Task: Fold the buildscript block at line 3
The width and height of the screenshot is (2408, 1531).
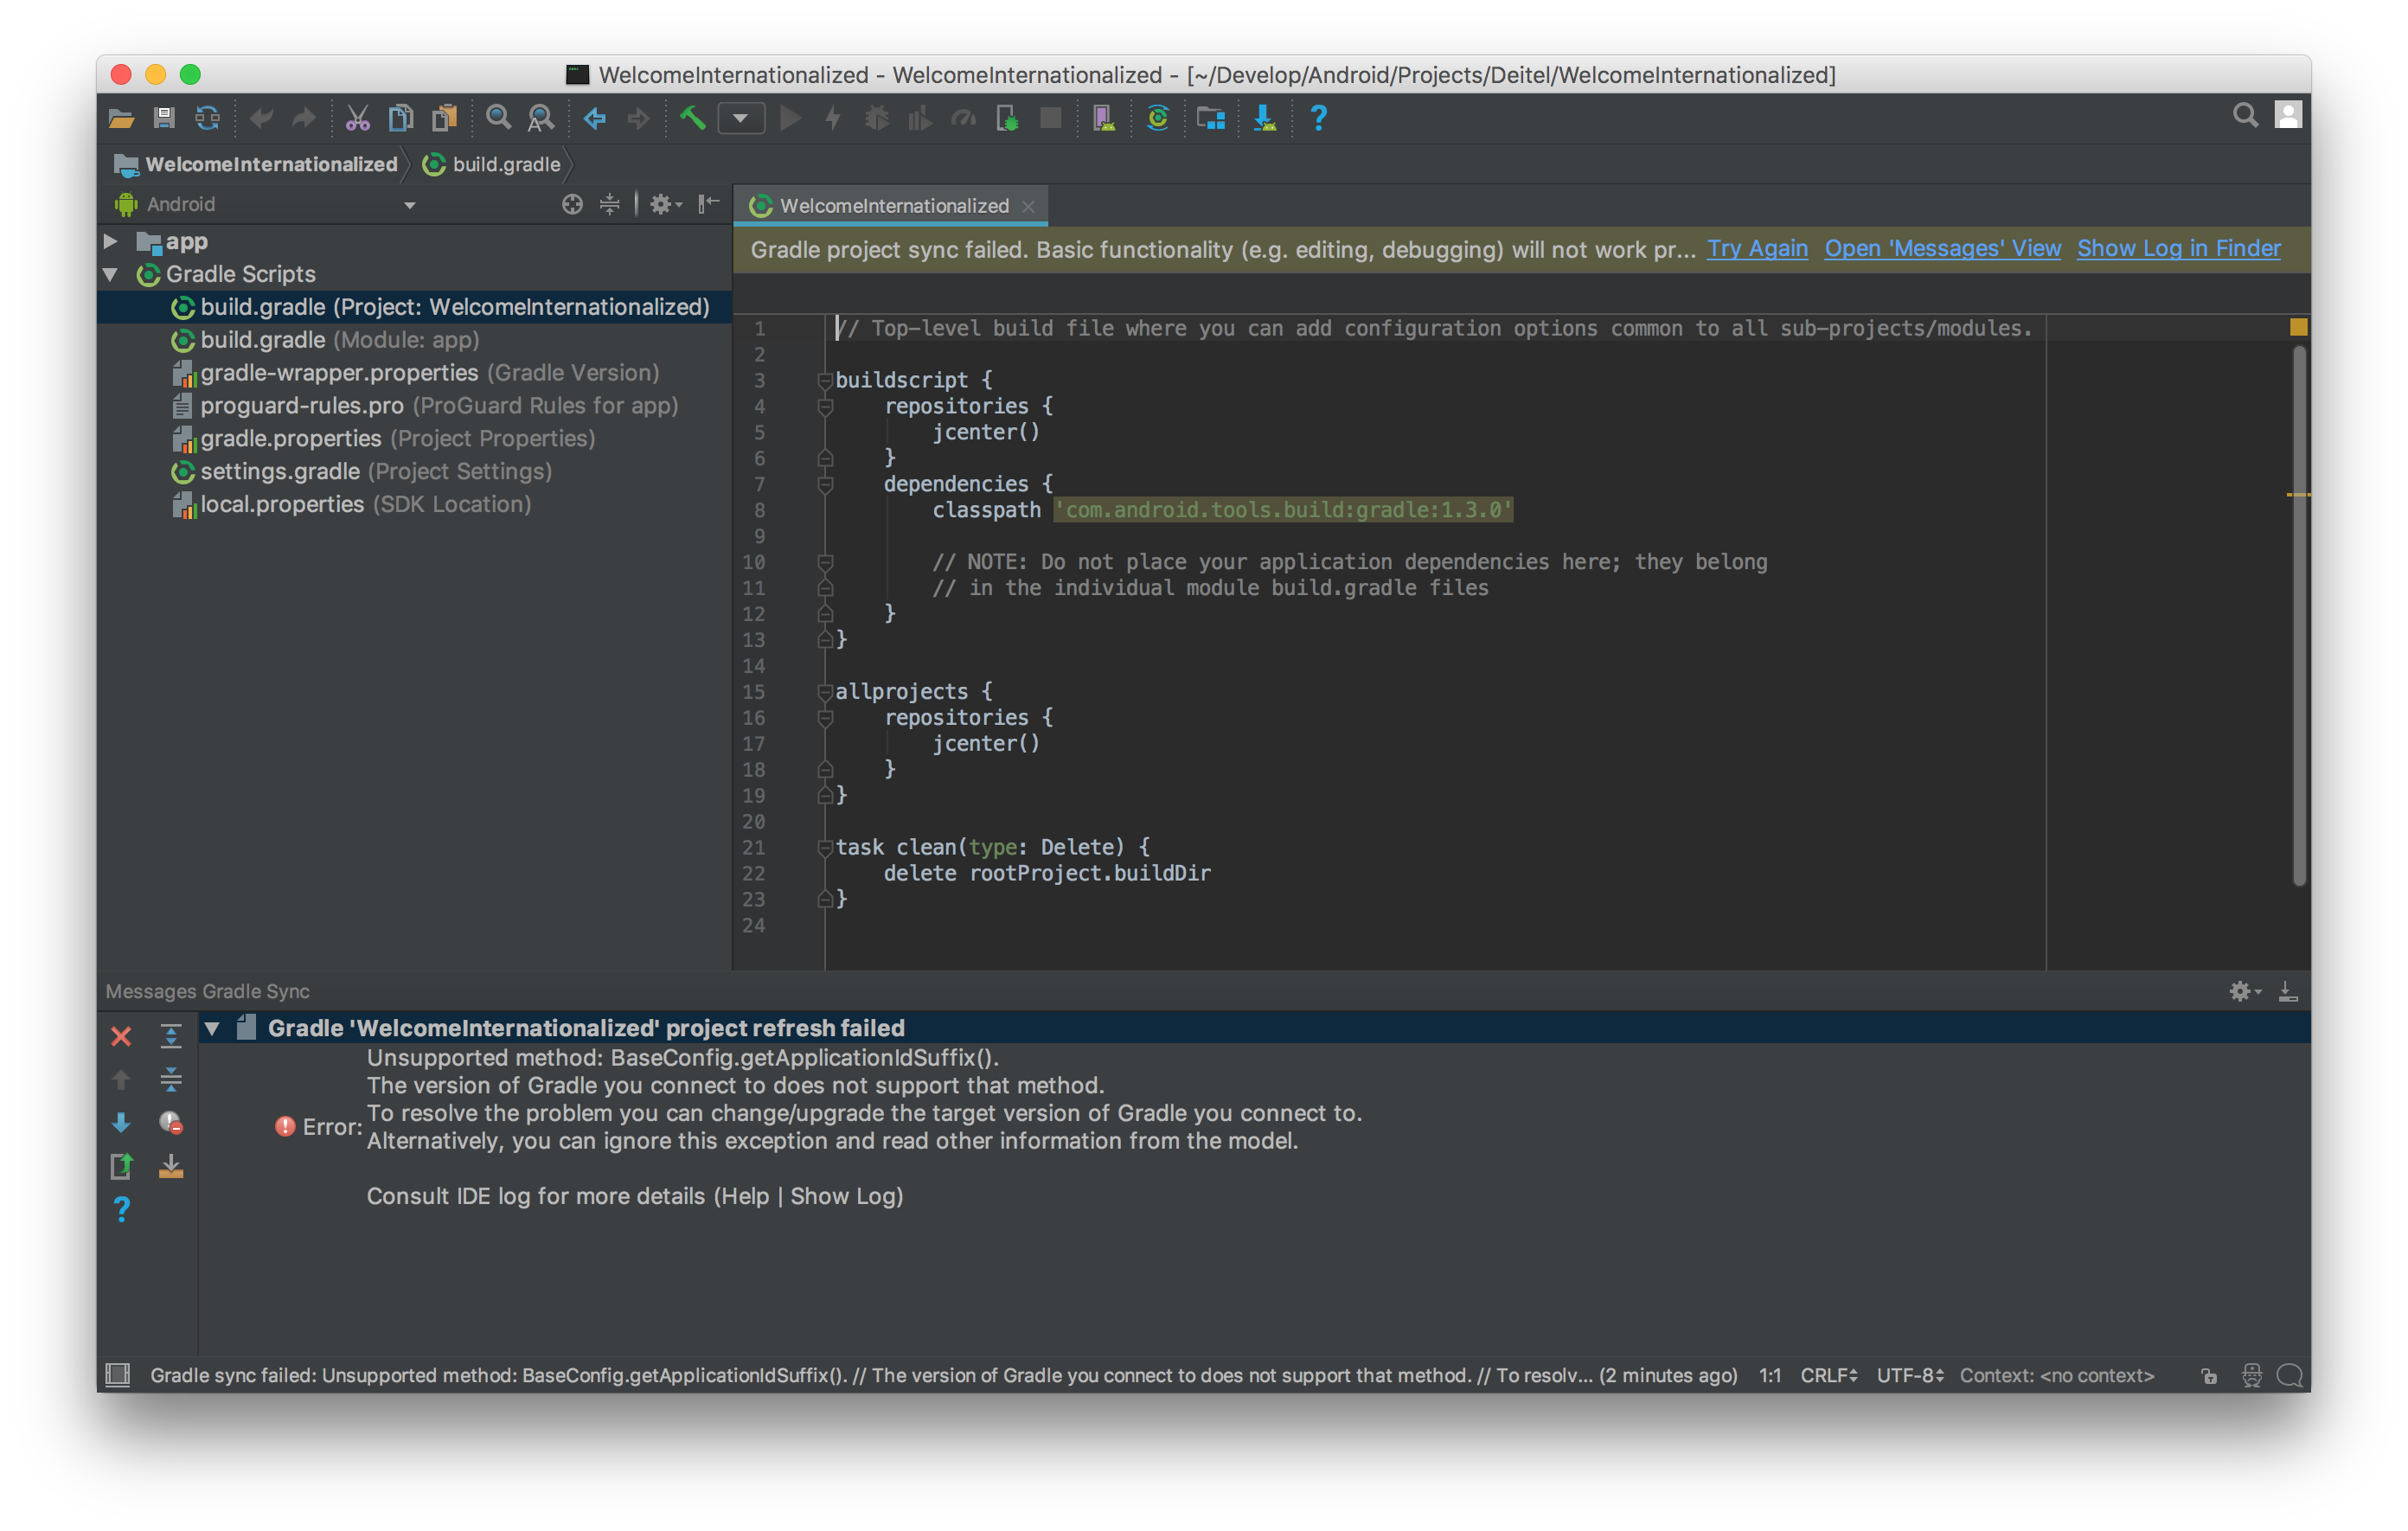Action: click(x=825, y=380)
